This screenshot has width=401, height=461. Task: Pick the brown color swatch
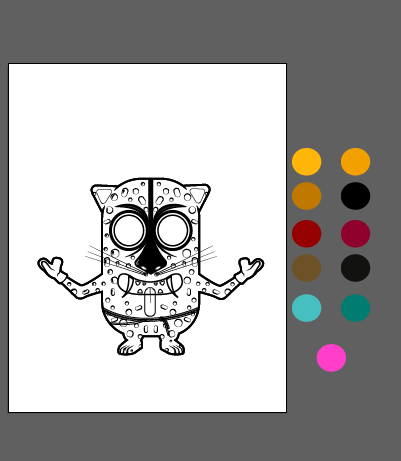point(306,268)
